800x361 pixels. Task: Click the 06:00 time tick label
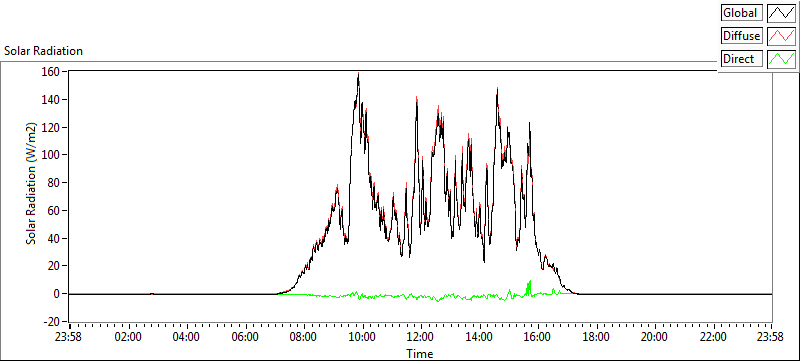pyautogui.click(x=245, y=337)
